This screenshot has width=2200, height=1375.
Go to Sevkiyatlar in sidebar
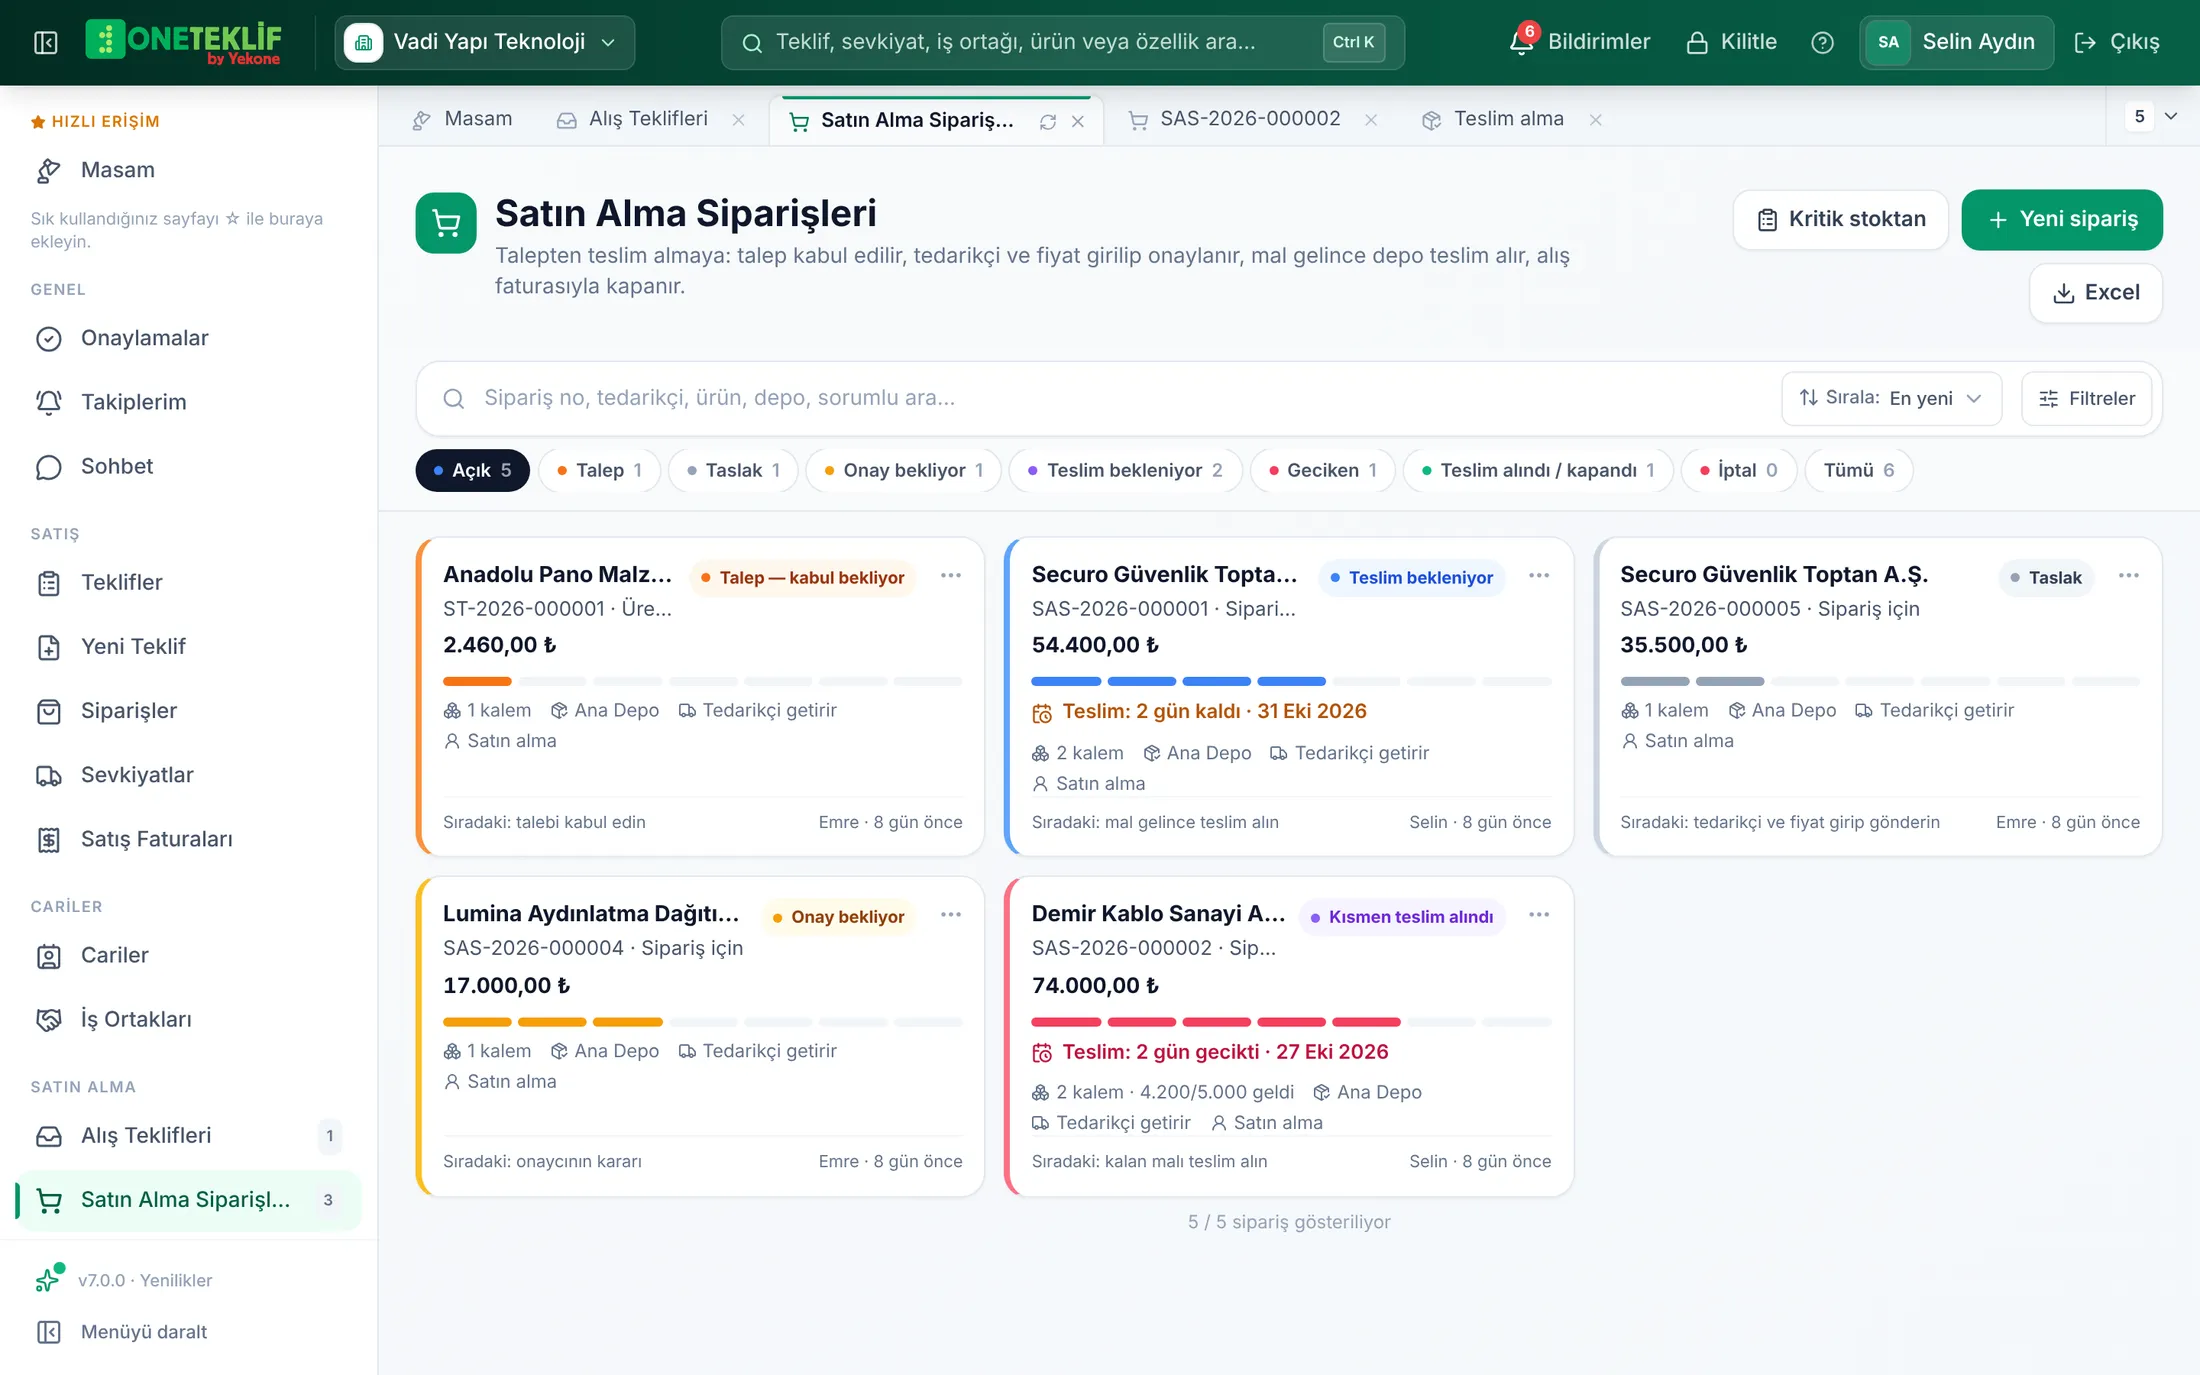click(x=188, y=775)
